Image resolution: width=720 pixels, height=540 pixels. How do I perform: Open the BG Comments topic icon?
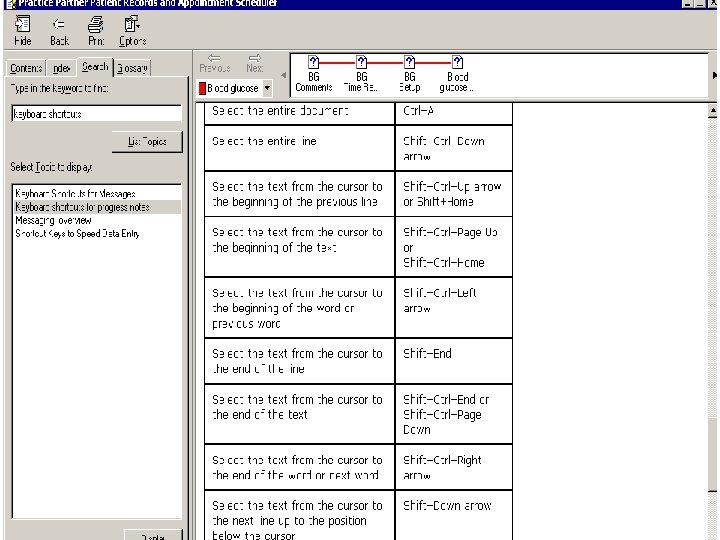pos(314,73)
